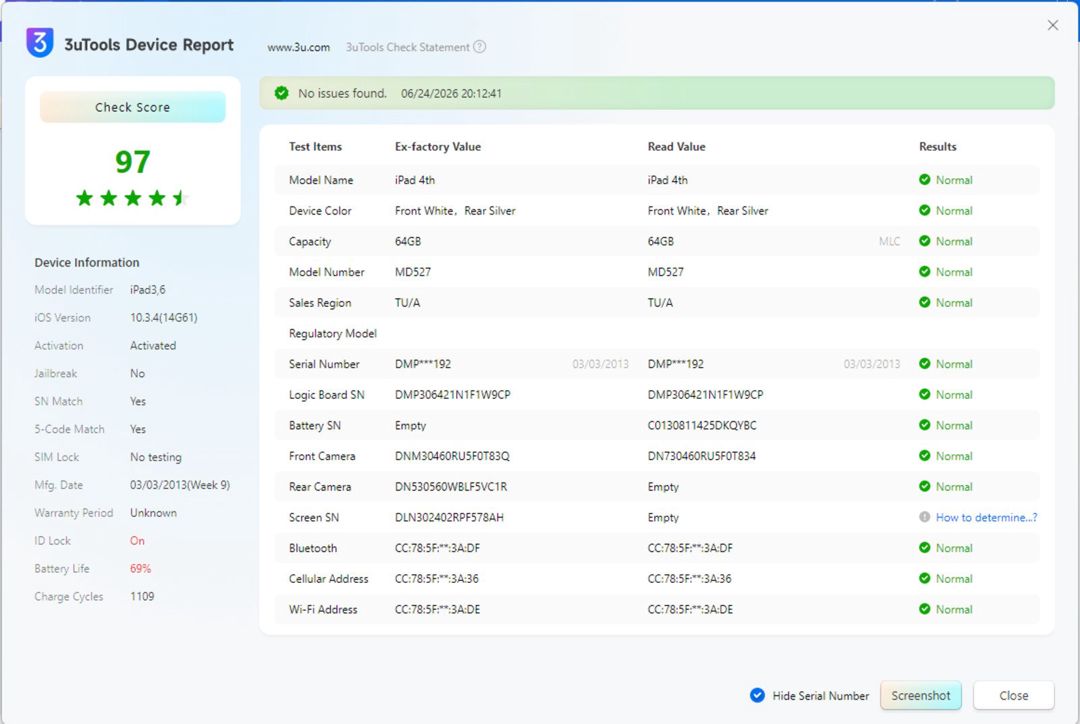This screenshot has height=724, width=1080.
Task: Click the 3uTools logo icon
Action: pyautogui.click(x=39, y=43)
